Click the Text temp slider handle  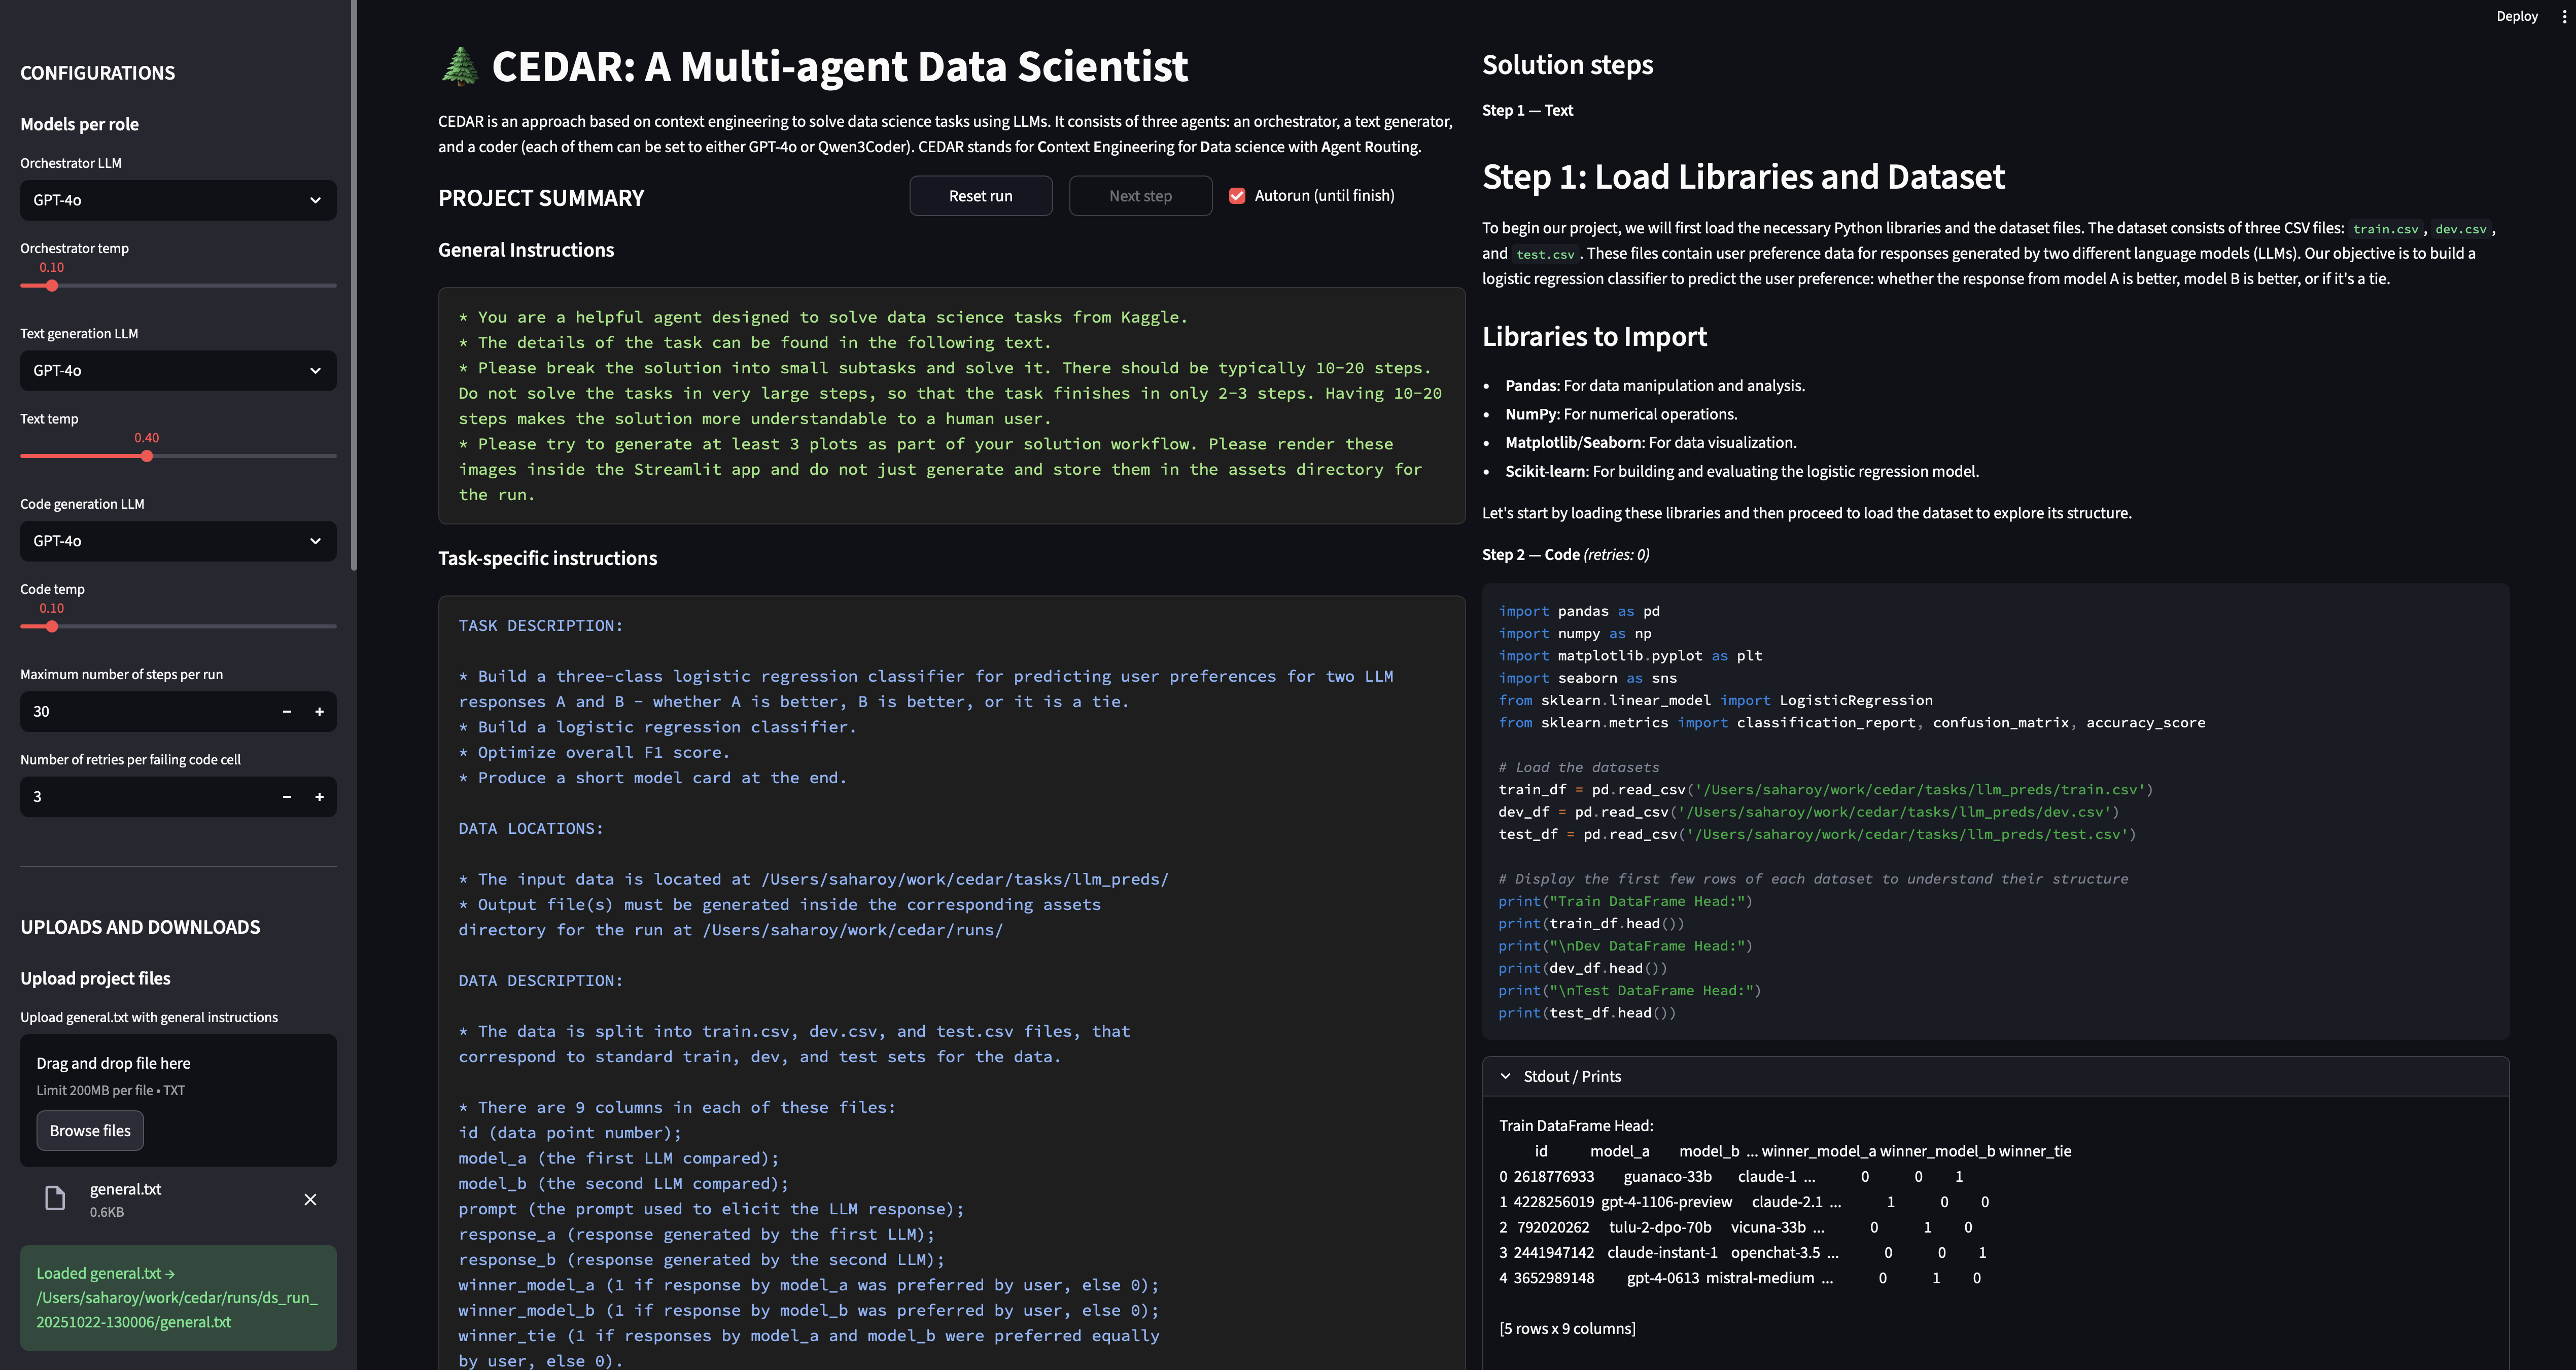tap(147, 456)
